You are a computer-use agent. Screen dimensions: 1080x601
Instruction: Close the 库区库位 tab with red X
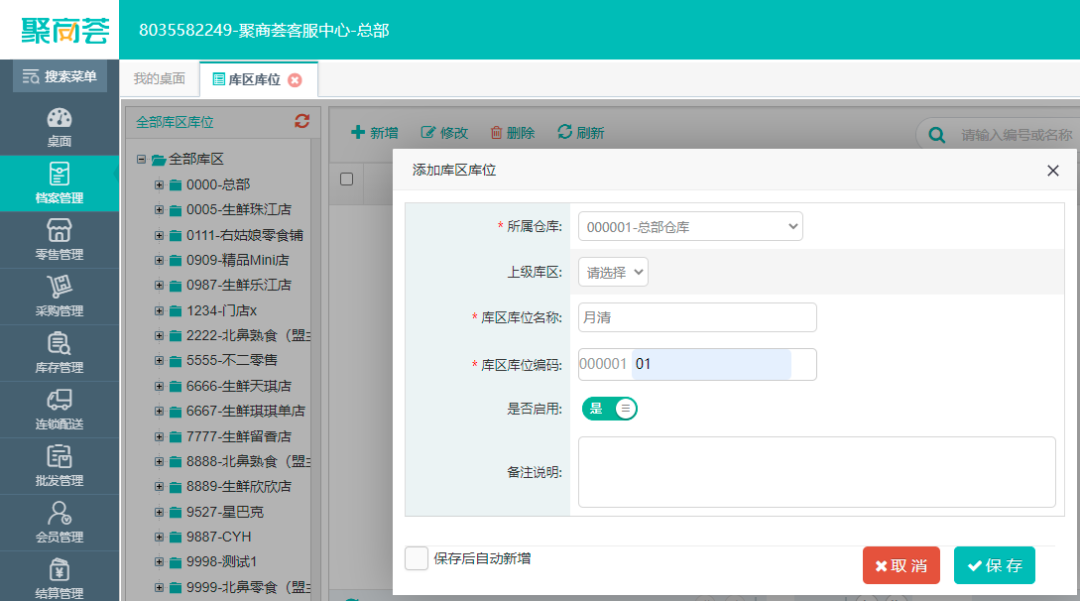point(295,80)
